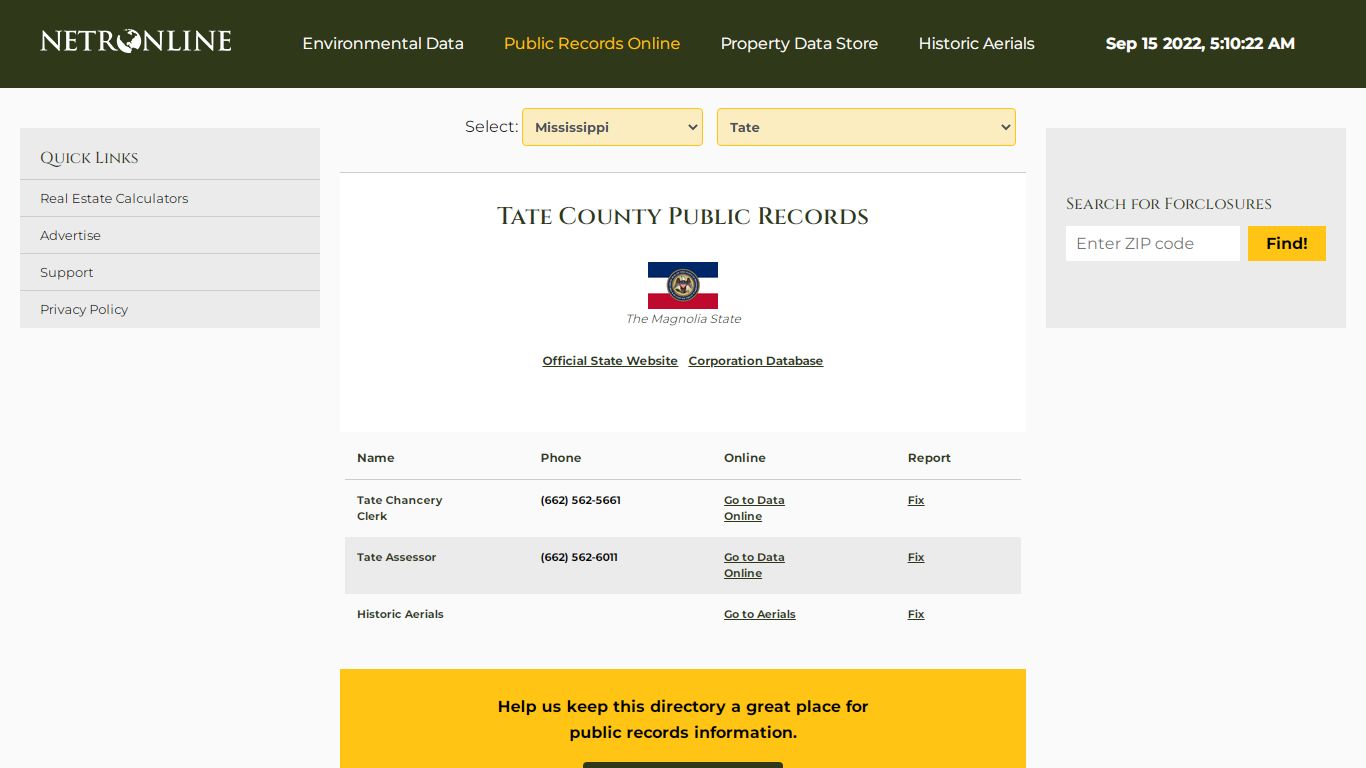This screenshot has width=1366, height=768.
Task: Click the Phone column header
Action: pyautogui.click(x=561, y=458)
